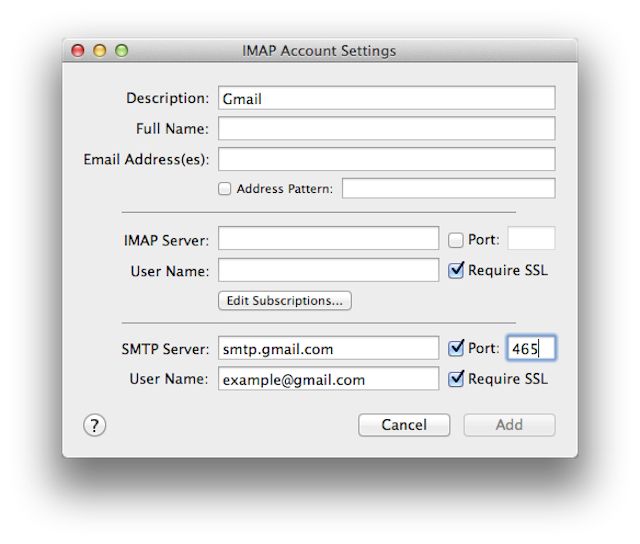The height and width of the screenshot is (544, 640).
Task: Close the IMAP Account Settings window
Action: tap(78, 51)
